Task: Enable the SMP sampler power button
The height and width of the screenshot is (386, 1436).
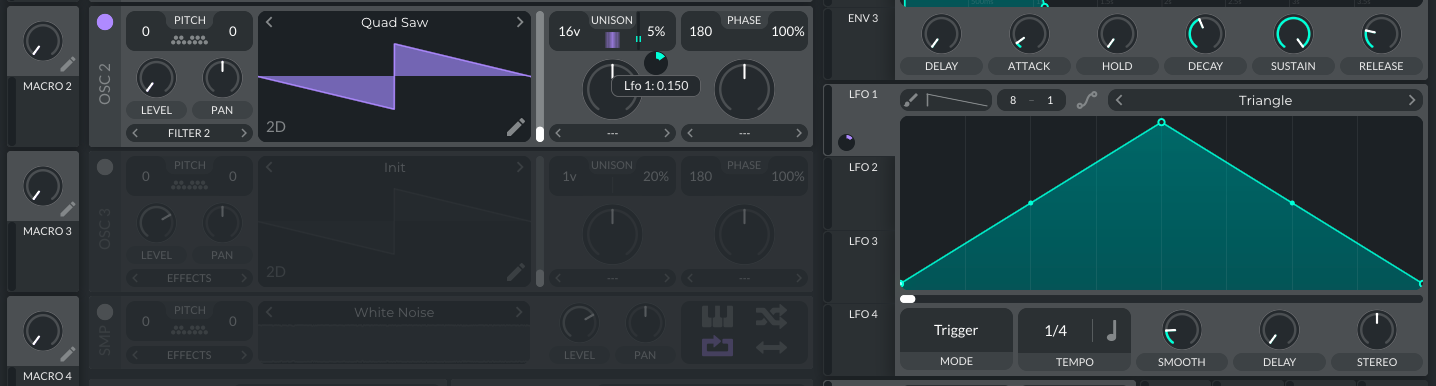Action: [105, 312]
